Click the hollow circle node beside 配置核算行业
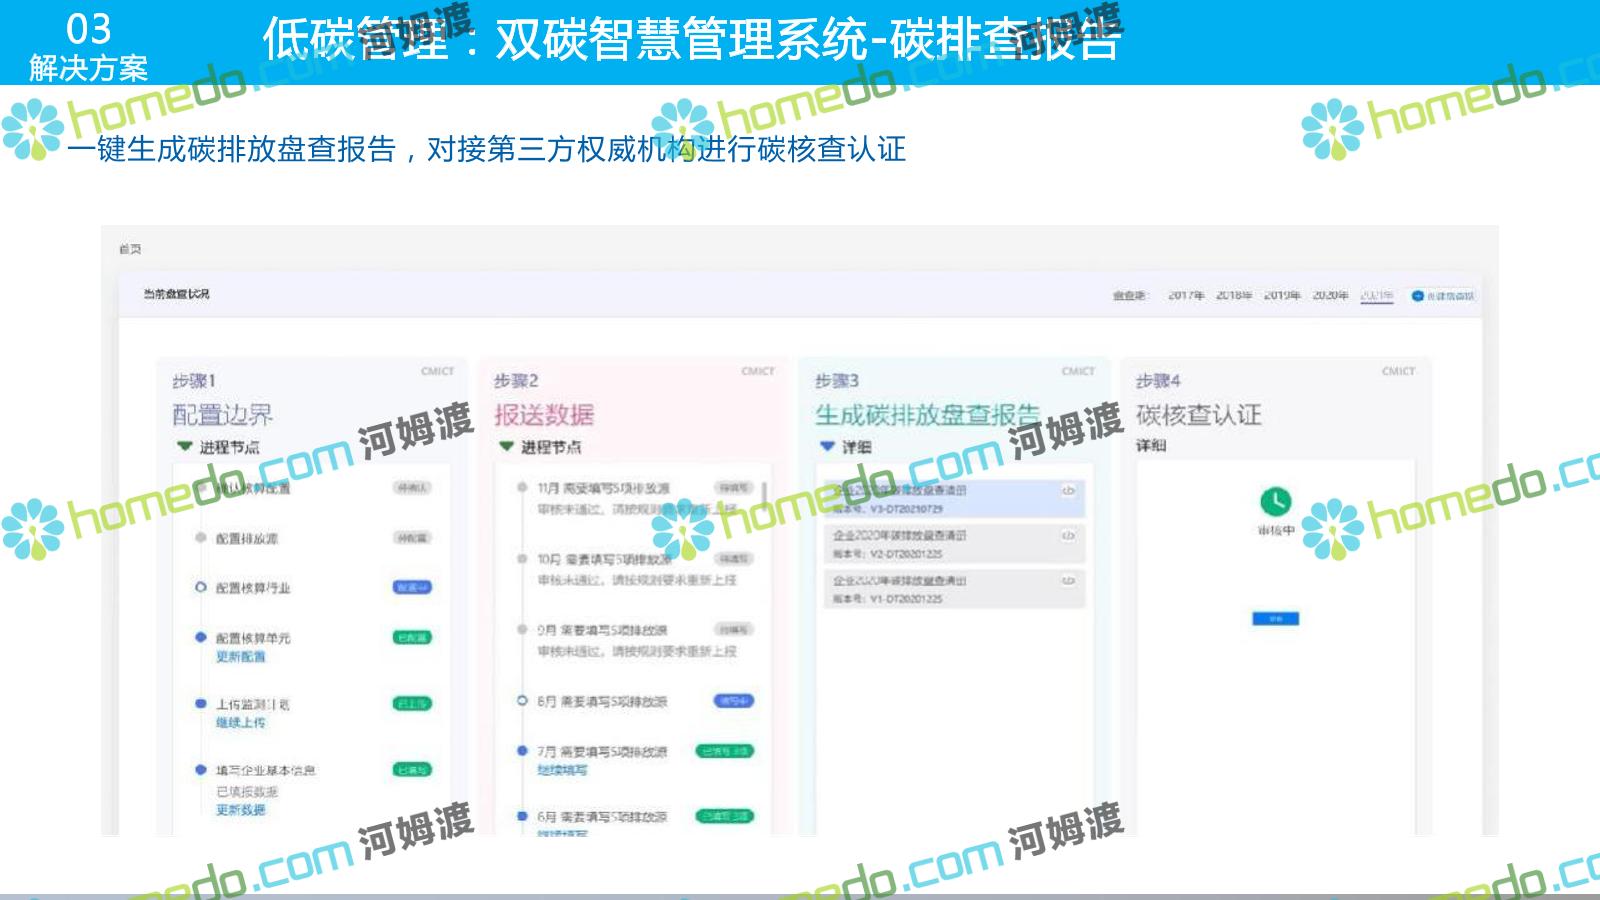Image resolution: width=1600 pixels, height=900 pixels. coord(200,588)
